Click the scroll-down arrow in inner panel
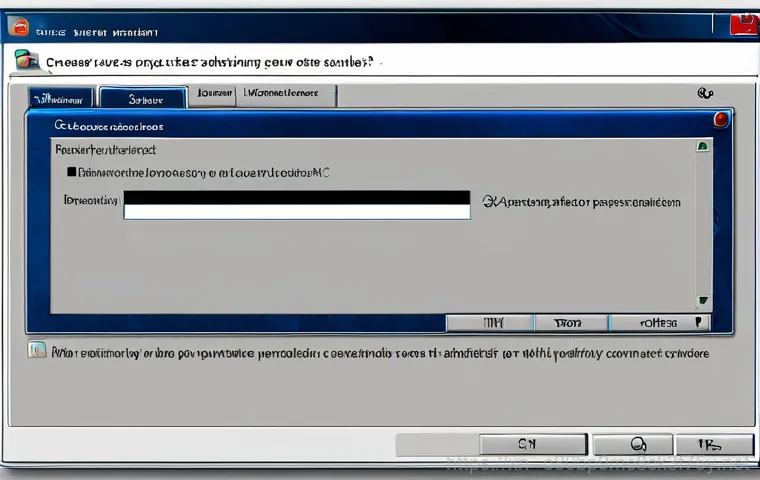Image resolution: width=760 pixels, height=480 pixels. 703,299
